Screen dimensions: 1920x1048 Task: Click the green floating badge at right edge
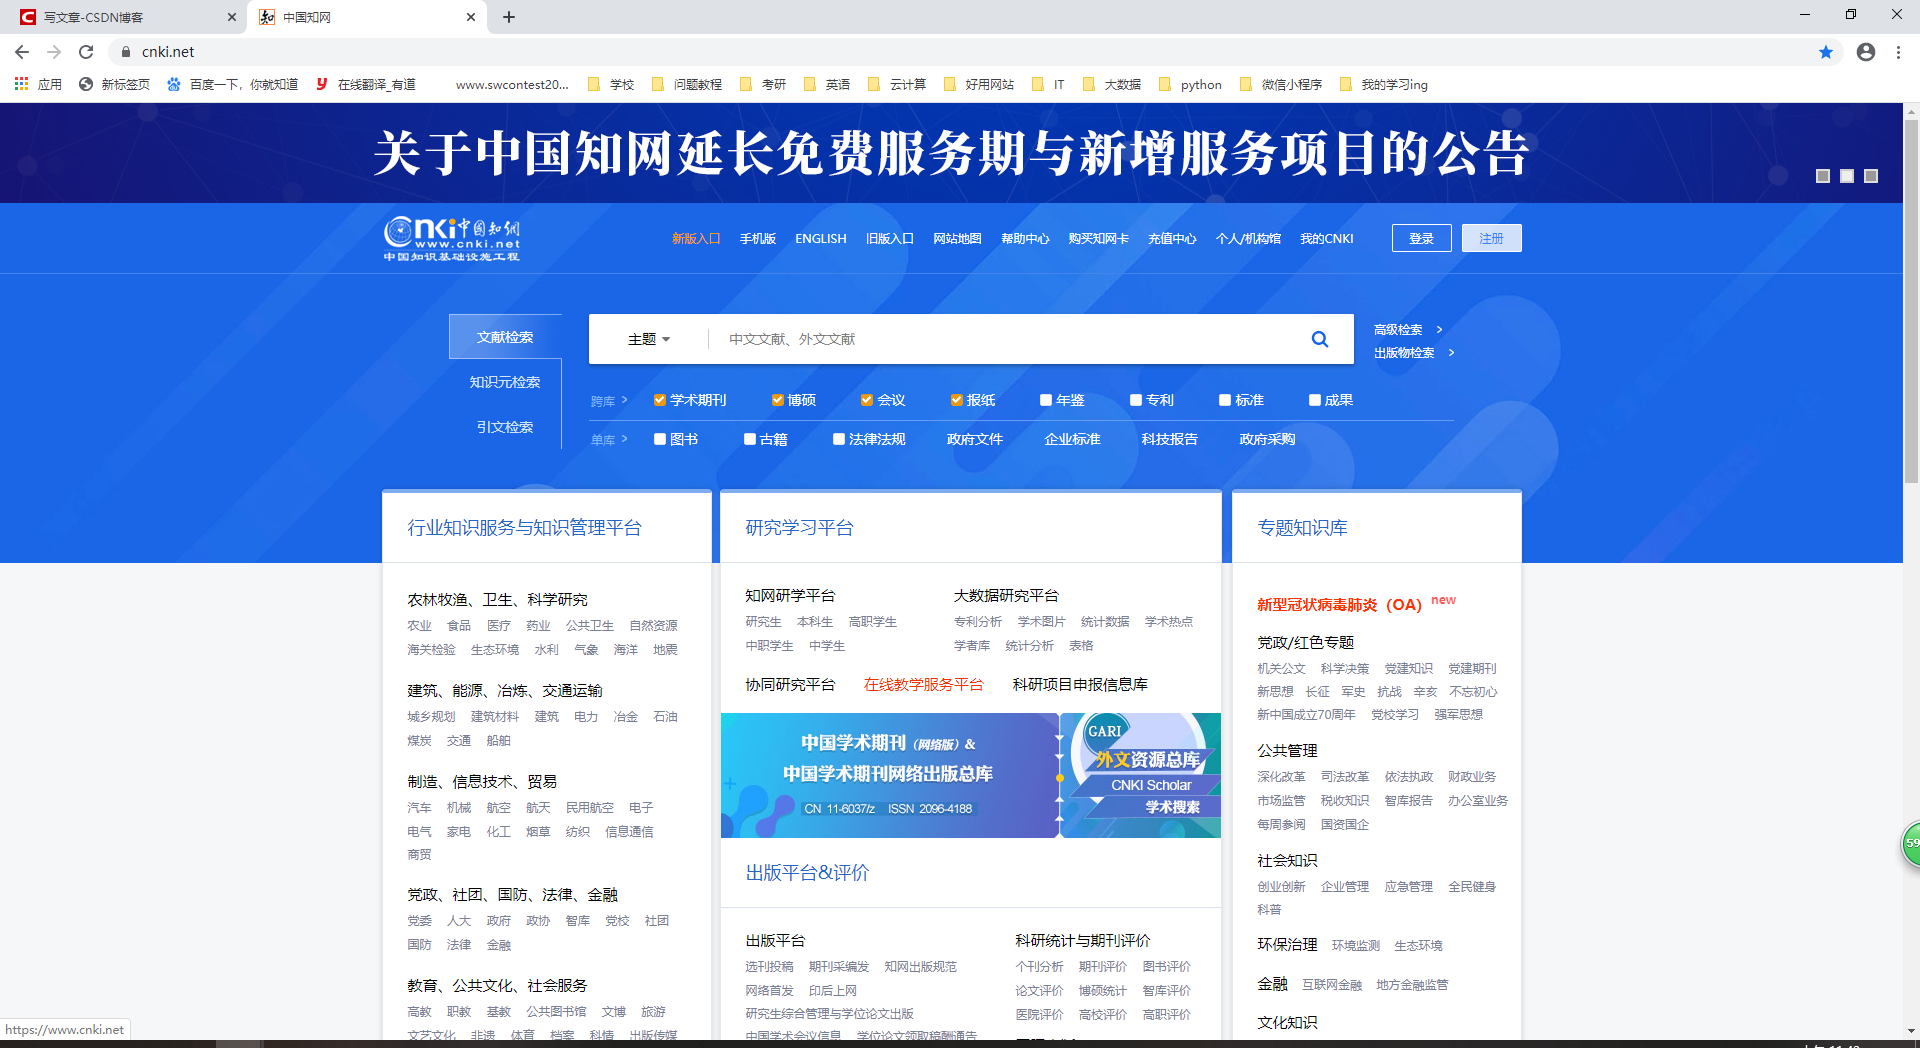(x=1910, y=844)
